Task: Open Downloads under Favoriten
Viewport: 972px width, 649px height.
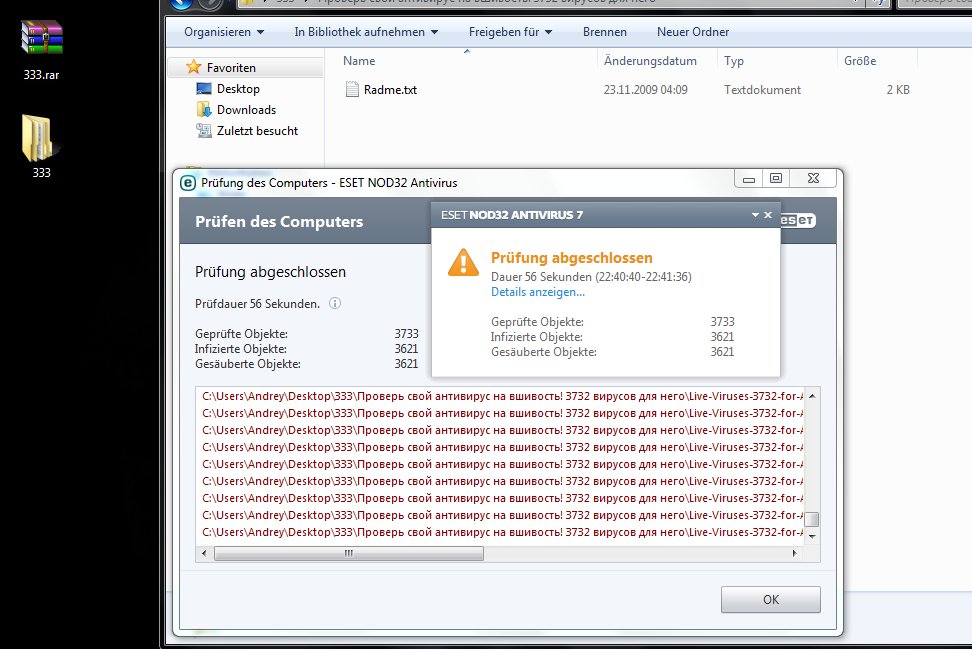Action: coord(246,110)
